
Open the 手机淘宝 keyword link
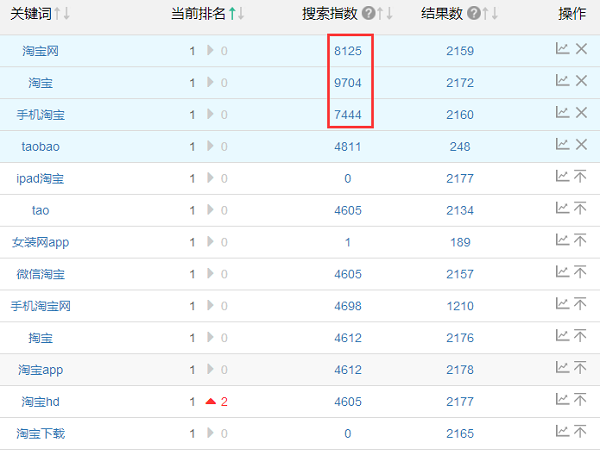click(x=40, y=115)
